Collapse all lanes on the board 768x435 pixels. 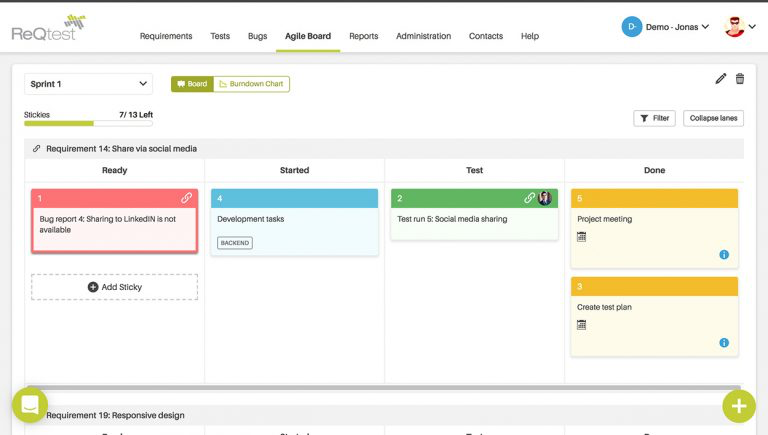click(713, 118)
